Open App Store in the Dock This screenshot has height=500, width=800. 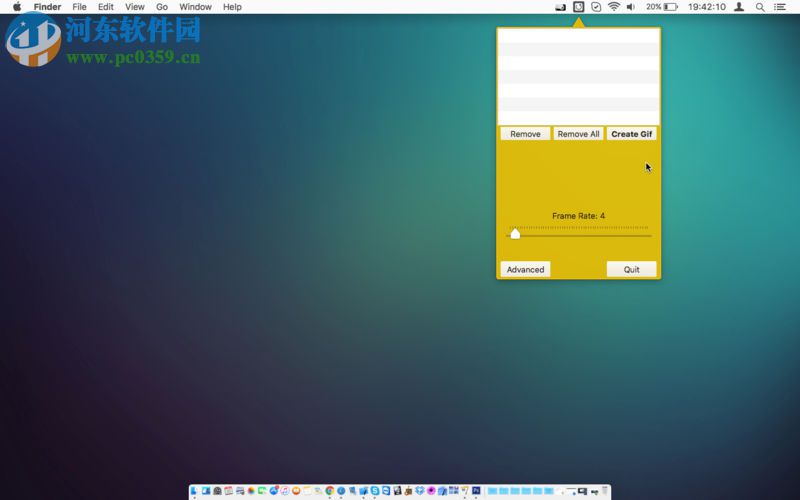point(274,491)
